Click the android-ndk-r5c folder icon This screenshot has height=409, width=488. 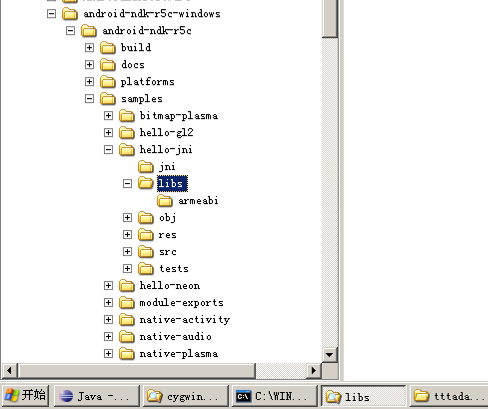89,31
